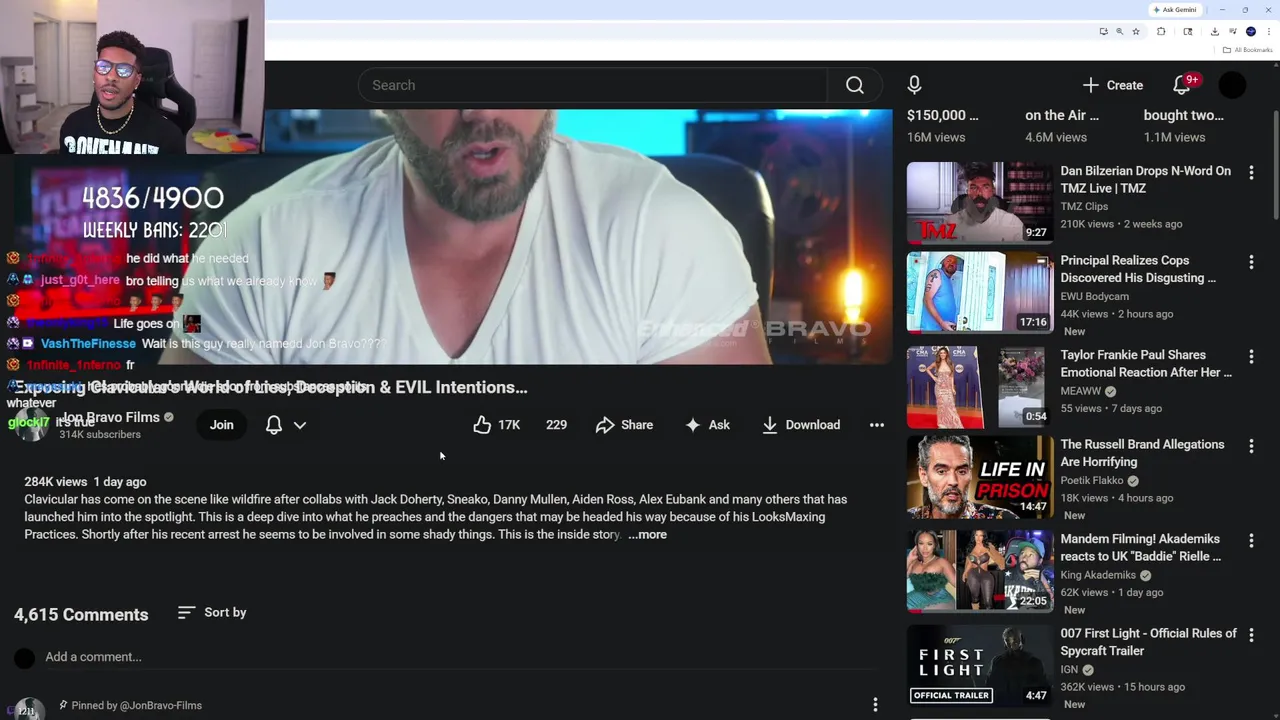Visit TMZ Clips channel name
Image resolution: width=1280 pixels, height=720 pixels.
(1084, 207)
